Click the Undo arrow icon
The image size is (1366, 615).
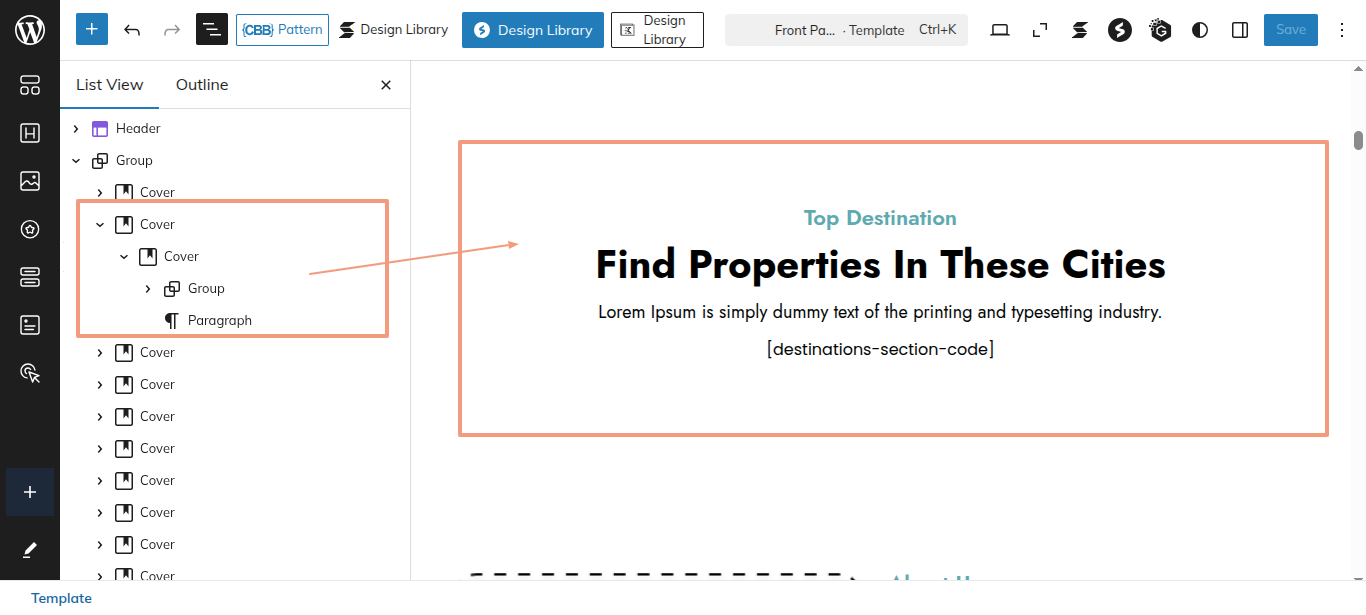click(132, 30)
